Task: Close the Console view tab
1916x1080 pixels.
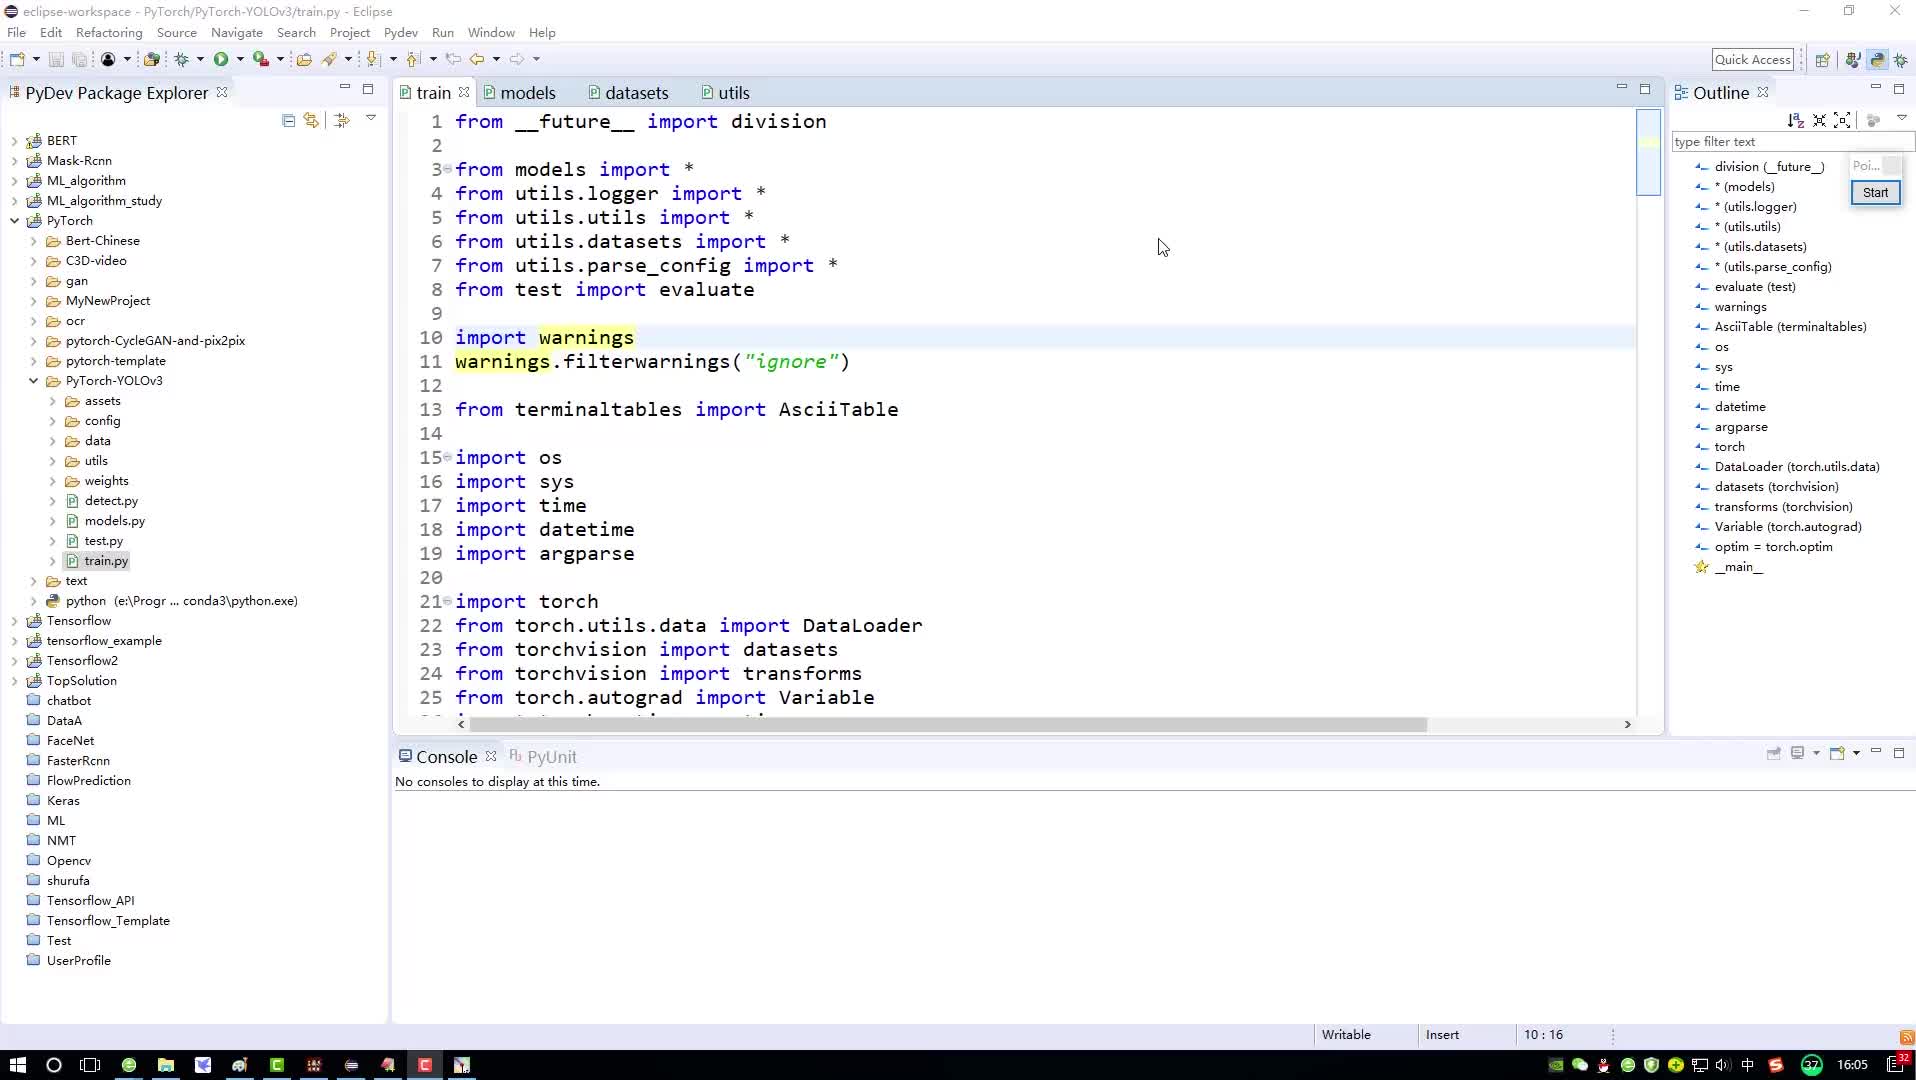Action: [x=491, y=756]
